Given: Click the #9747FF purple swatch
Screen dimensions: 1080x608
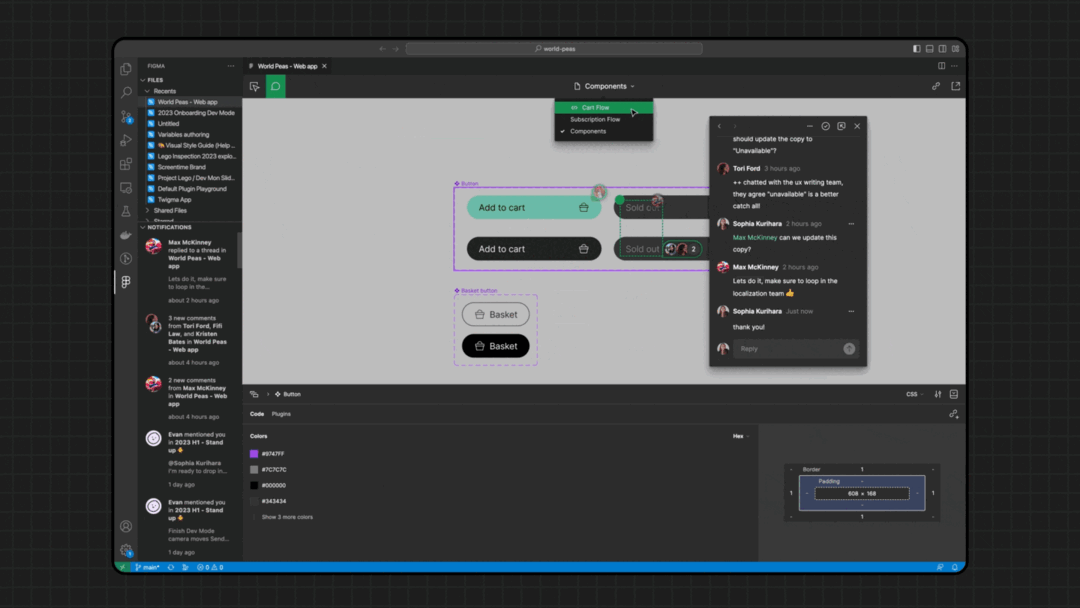Looking at the screenshot, I should (x=254, y=454).
